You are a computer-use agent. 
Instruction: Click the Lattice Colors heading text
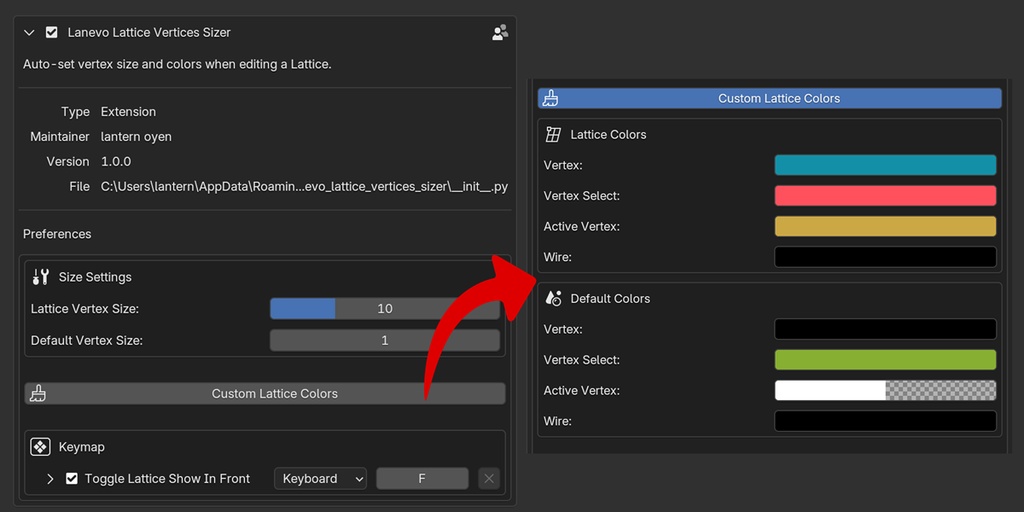pyautogui.click(x=608, y=135)
